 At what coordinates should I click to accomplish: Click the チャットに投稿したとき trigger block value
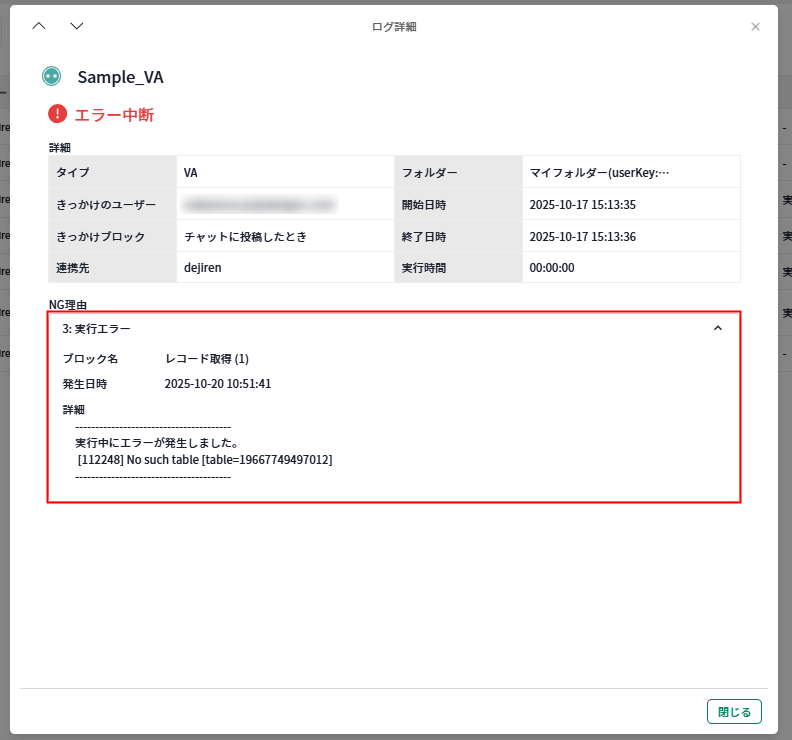(x=245, y=236)
